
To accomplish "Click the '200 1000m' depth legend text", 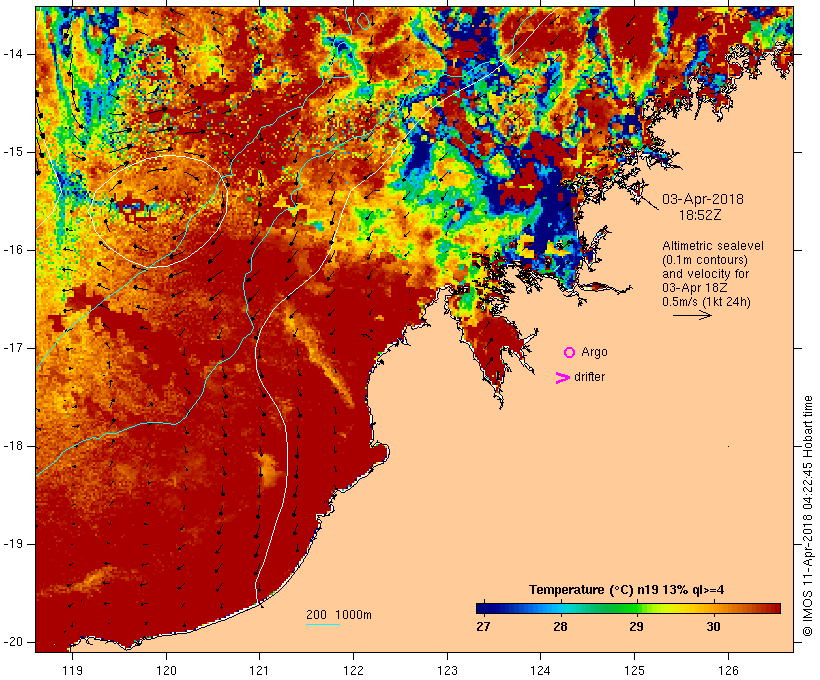I will [339, 615].
